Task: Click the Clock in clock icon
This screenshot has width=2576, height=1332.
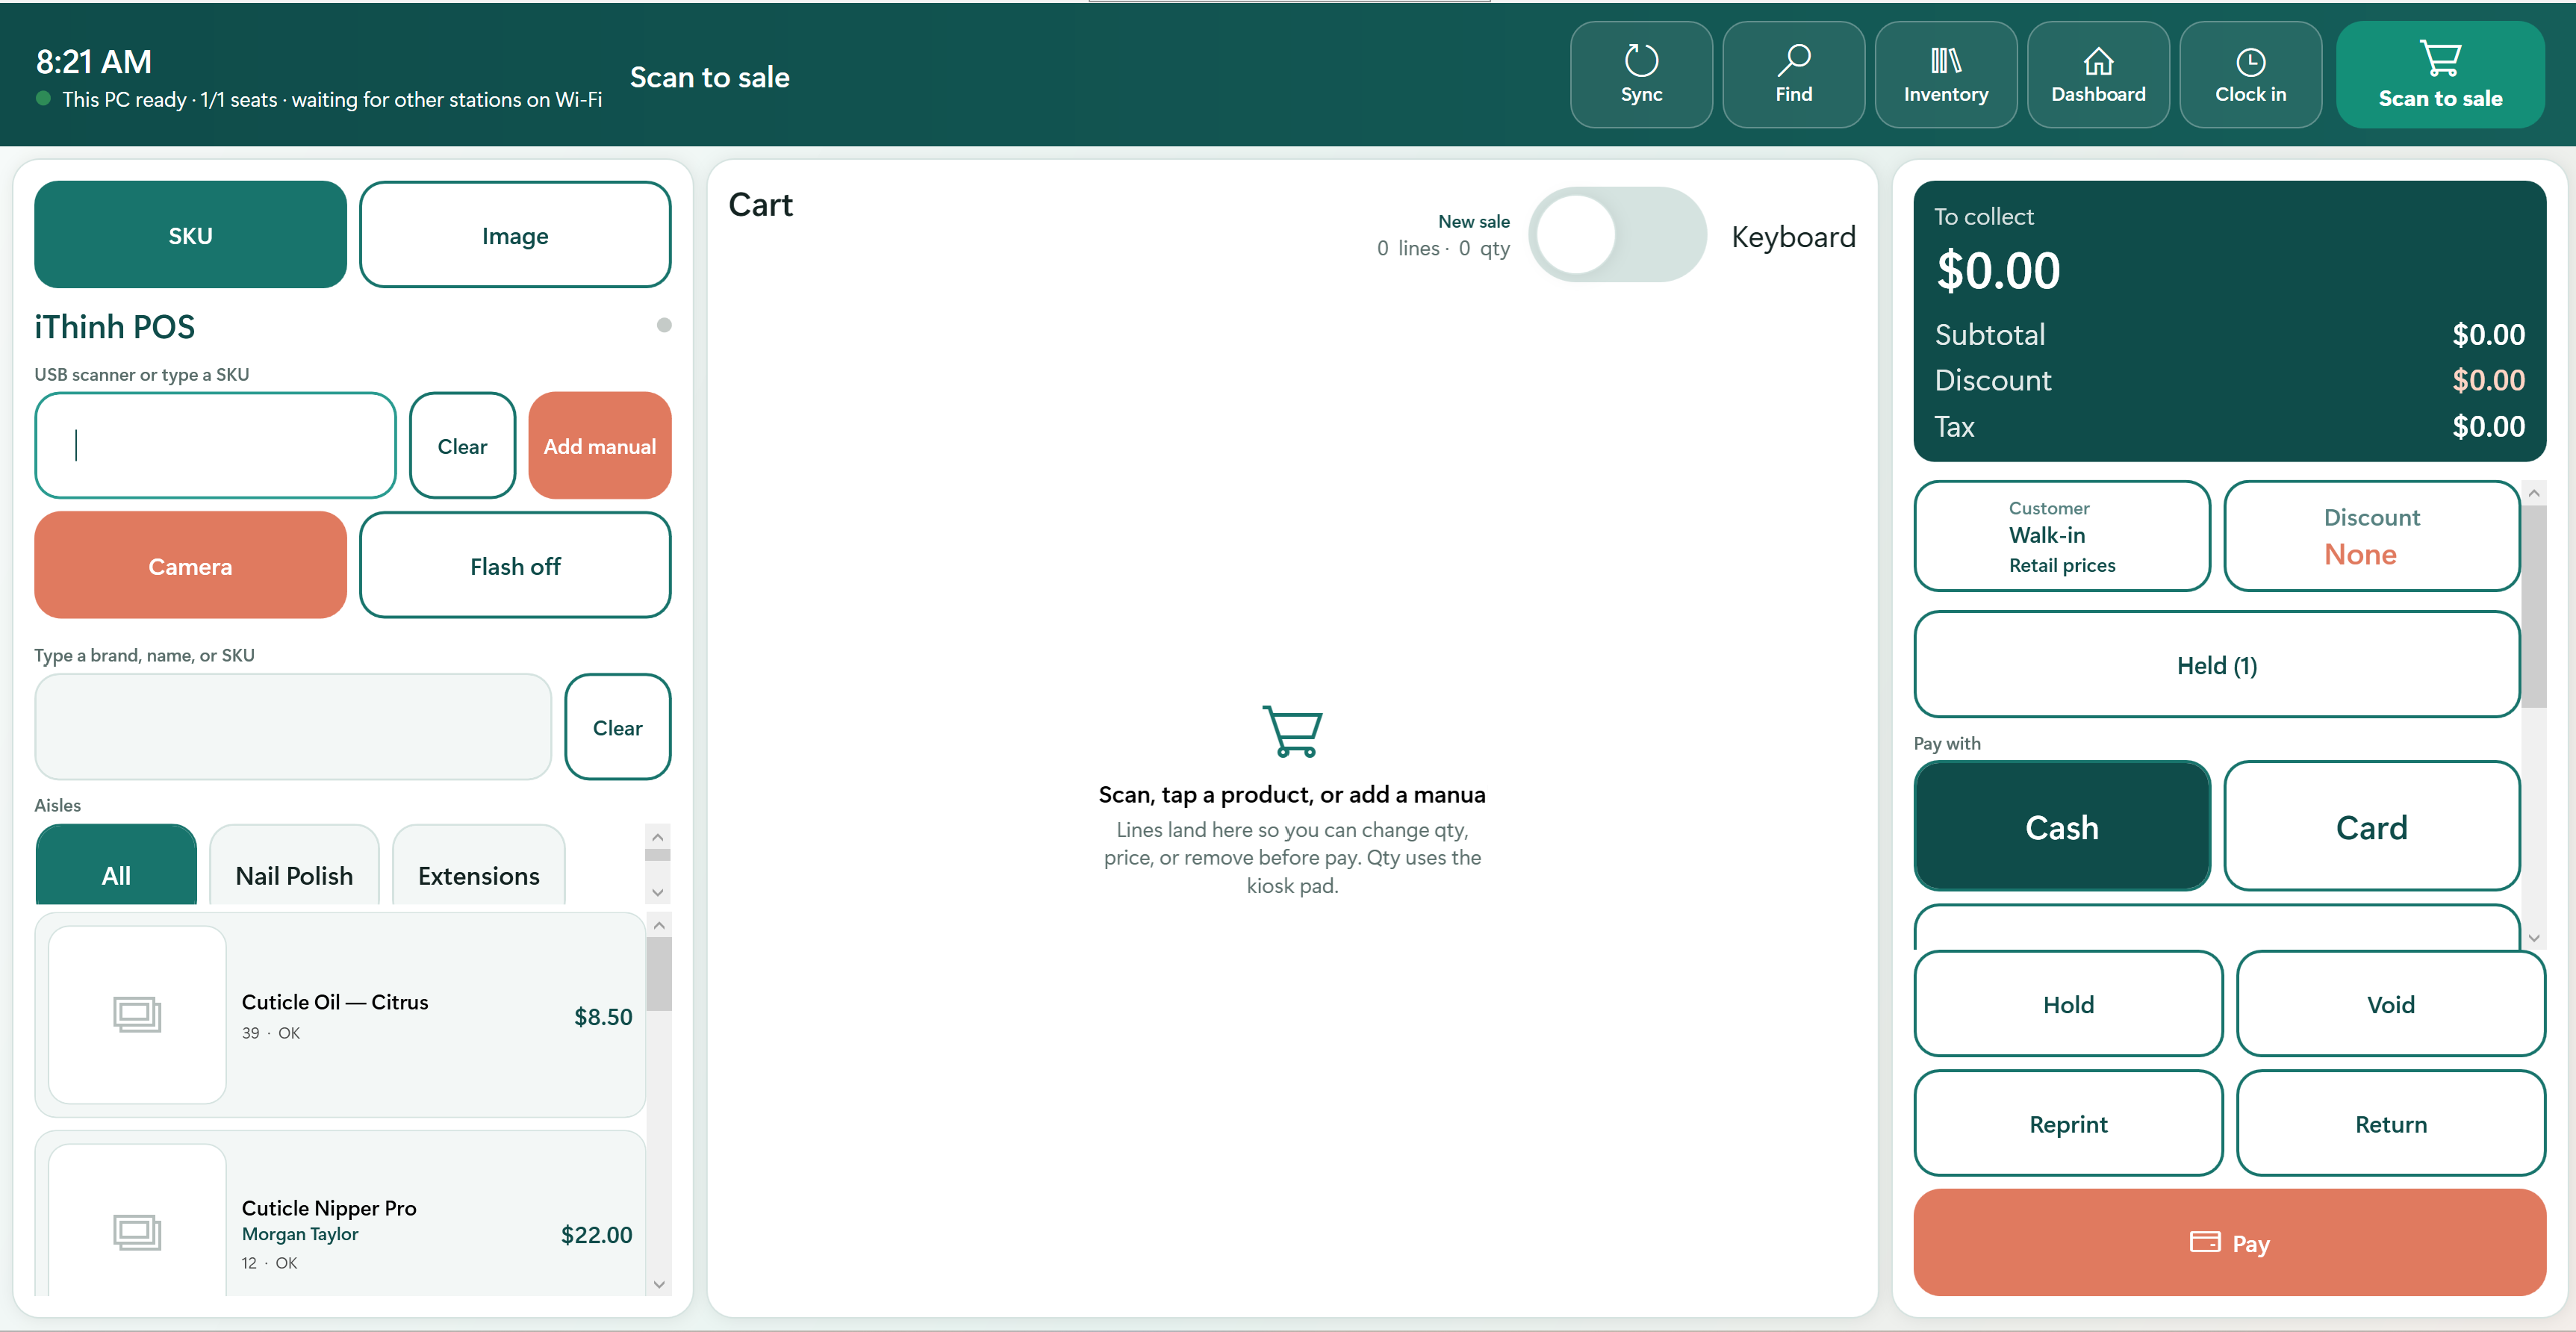Action: (2250, 62)
